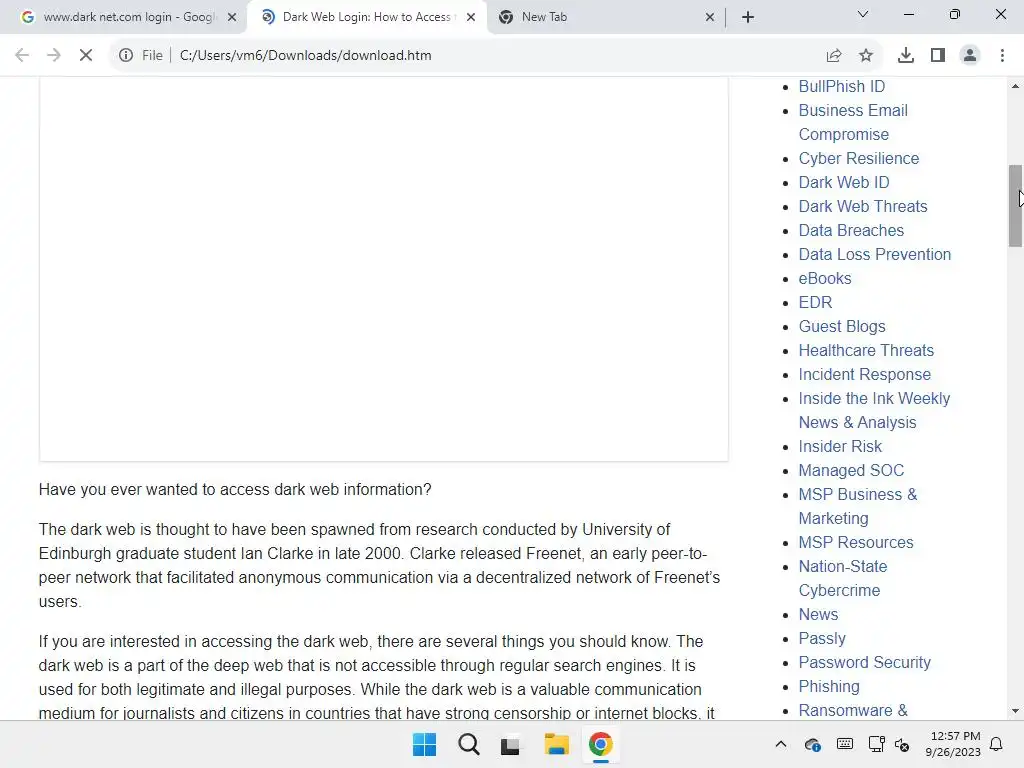Click the address bar URL
Image resolution: width=1024 pixels, height=768 pixels.
tap(306, 56)
